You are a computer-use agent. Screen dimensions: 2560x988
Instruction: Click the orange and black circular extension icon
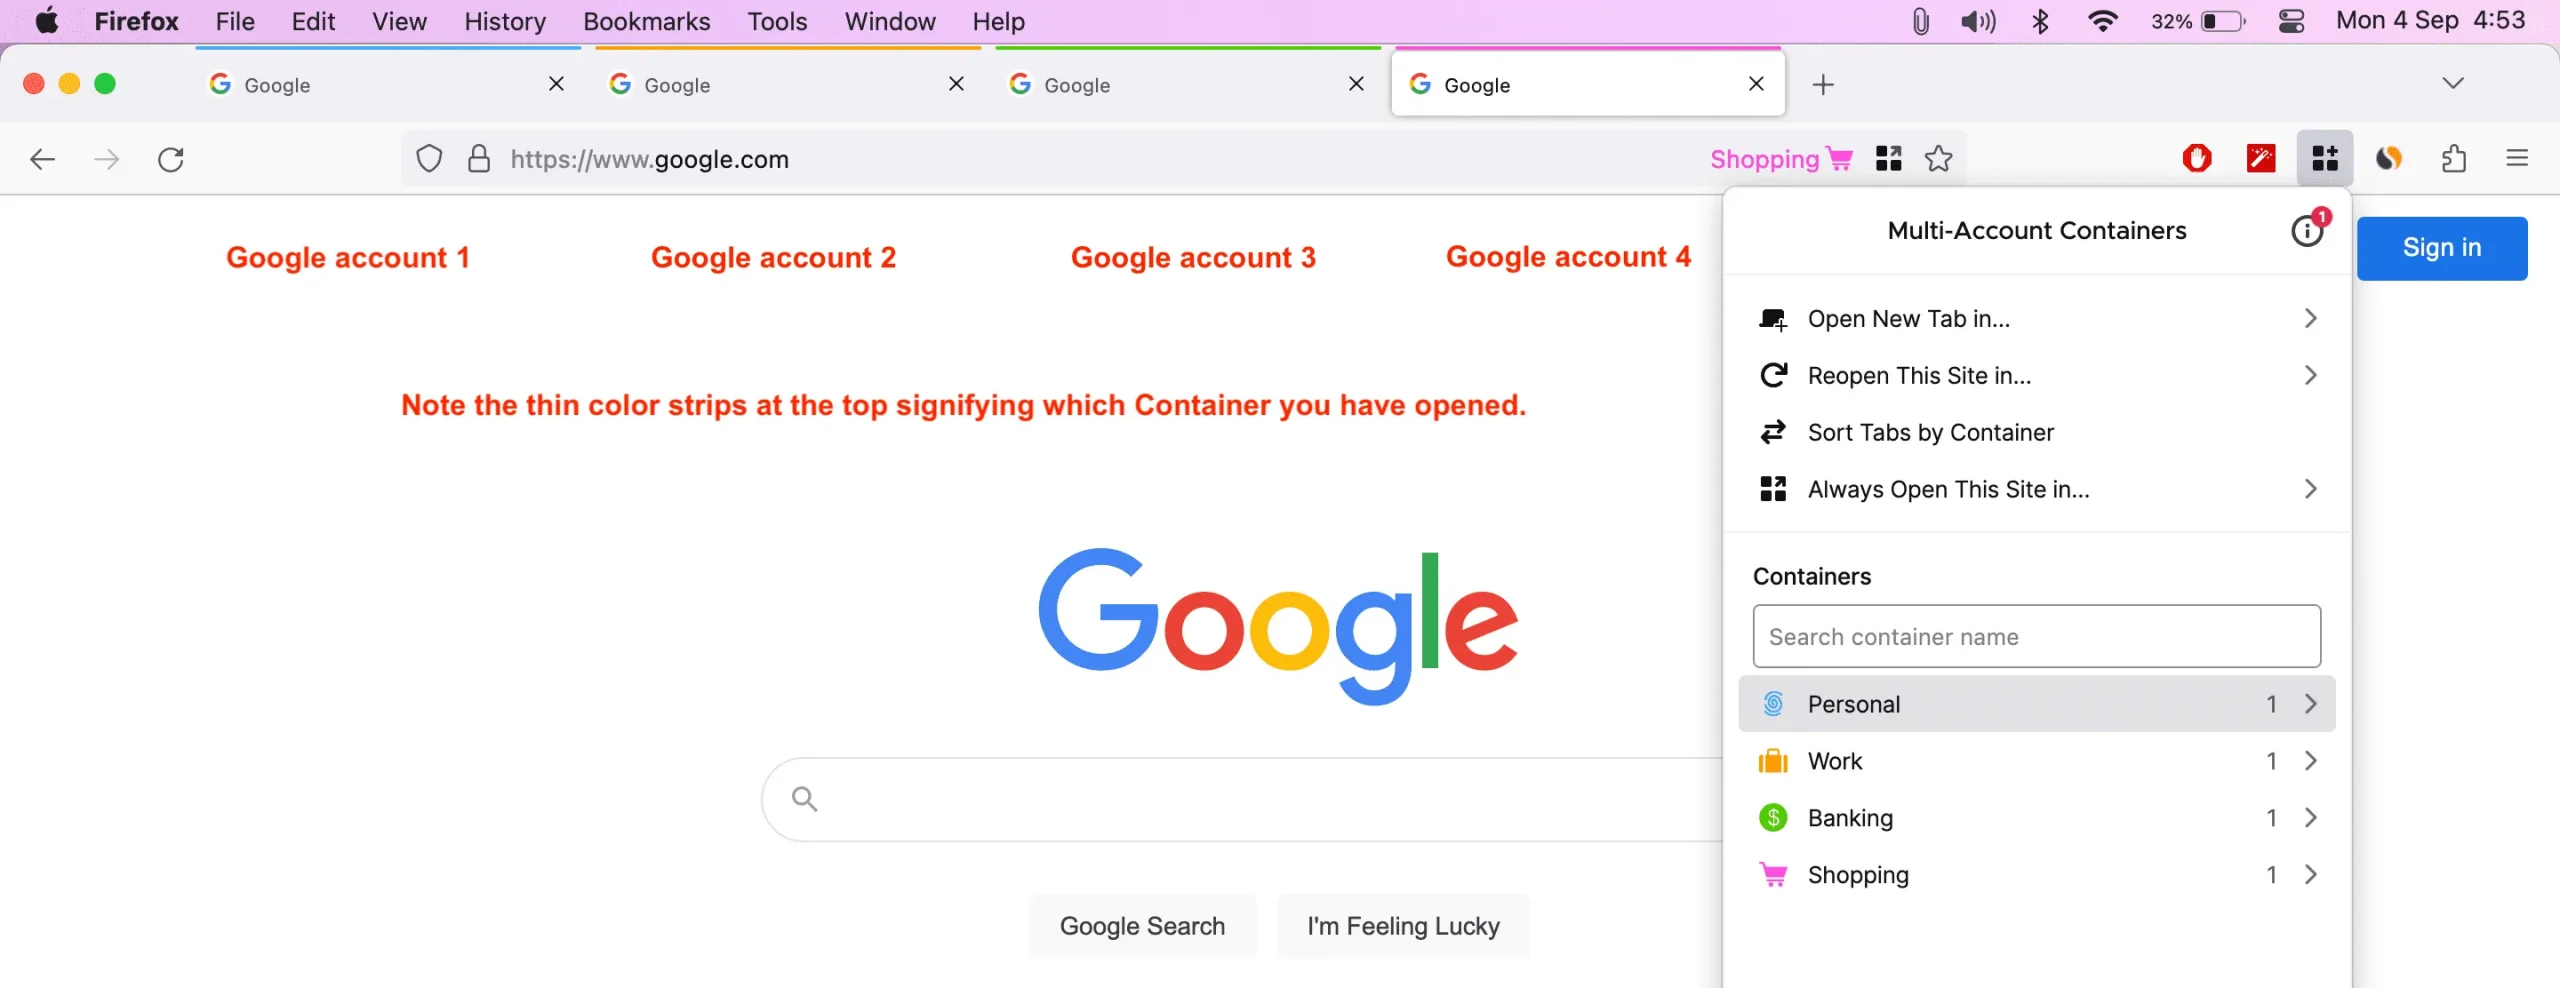(2389, 158)
